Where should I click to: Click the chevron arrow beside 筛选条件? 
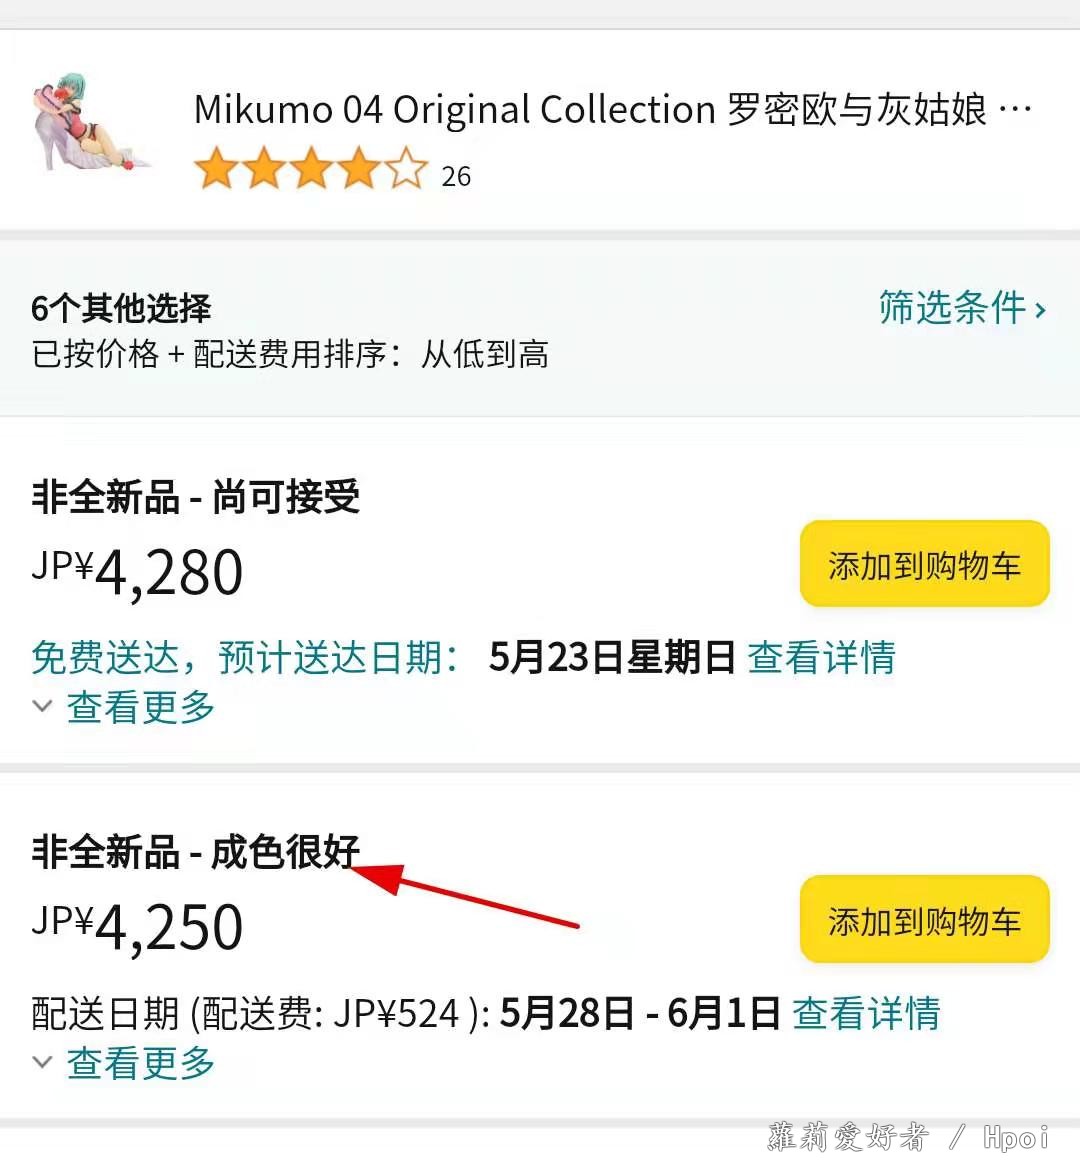point(1040,309)
